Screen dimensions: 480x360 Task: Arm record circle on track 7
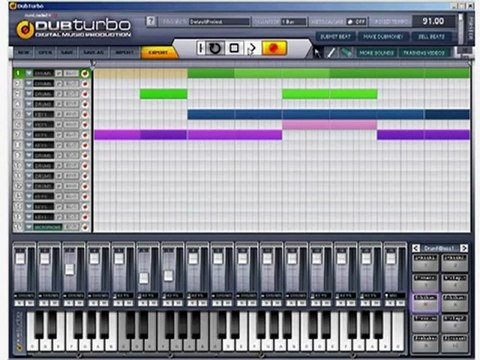[x=85, y=135]
